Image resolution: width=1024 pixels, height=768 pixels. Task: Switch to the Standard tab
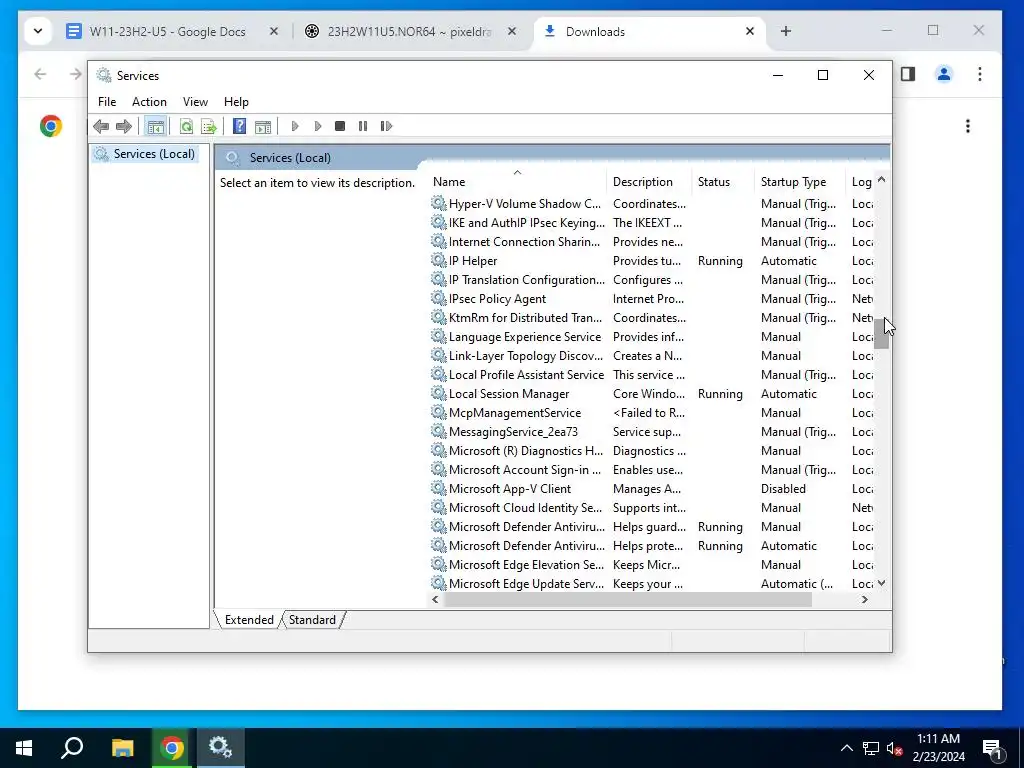click(312, 620)
